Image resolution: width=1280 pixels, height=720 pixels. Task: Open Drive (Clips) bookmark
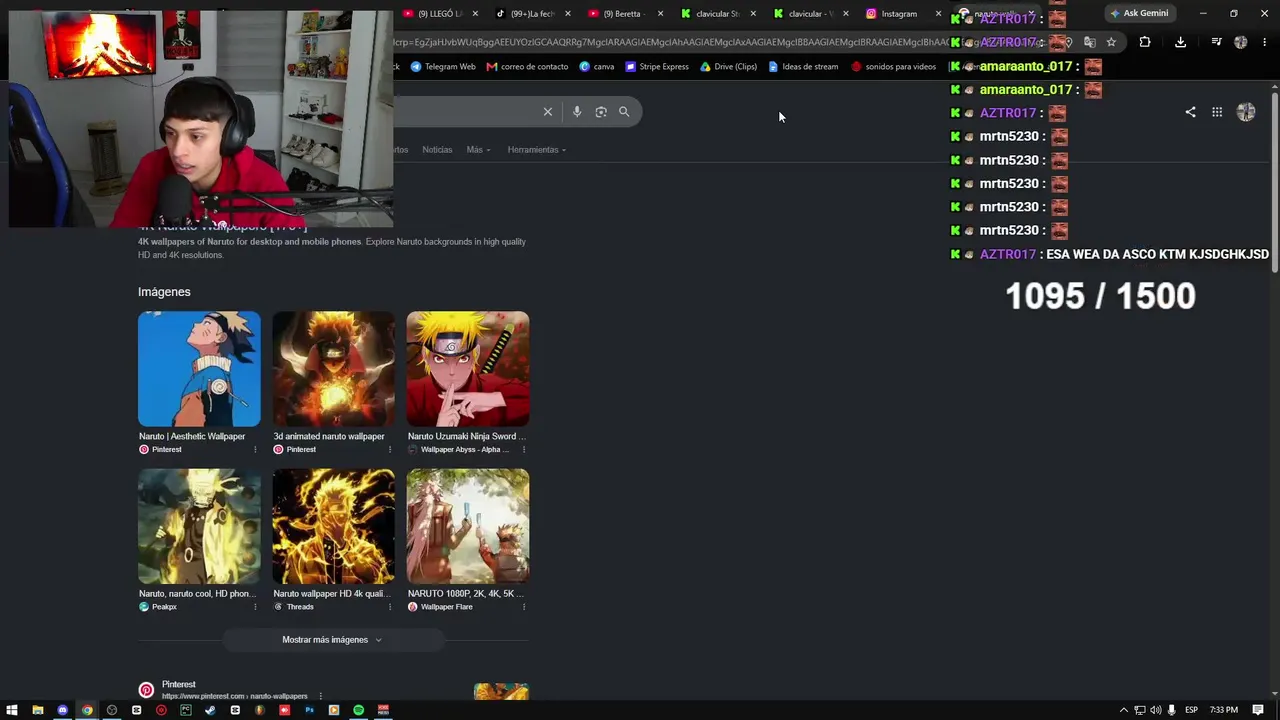coord(729,67)
